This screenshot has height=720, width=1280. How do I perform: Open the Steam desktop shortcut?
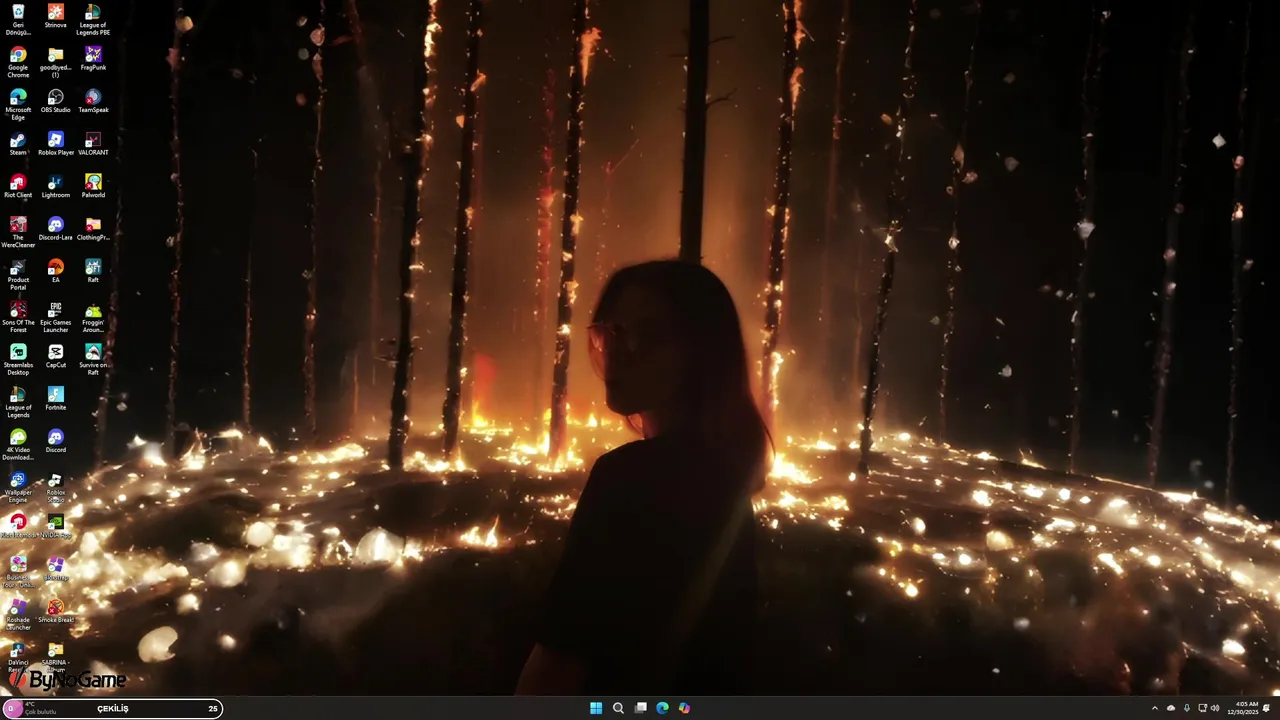click(18, 143)
